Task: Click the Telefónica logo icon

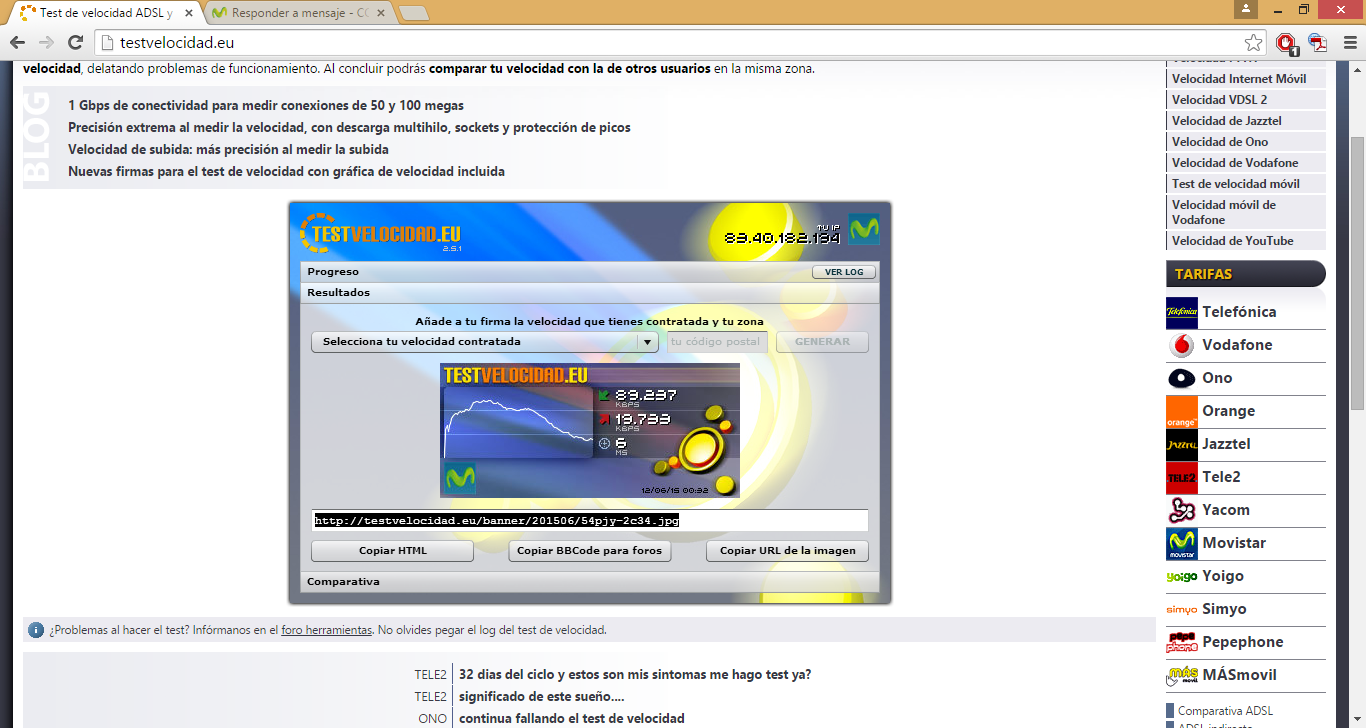Action: [x=1182, y=313]
